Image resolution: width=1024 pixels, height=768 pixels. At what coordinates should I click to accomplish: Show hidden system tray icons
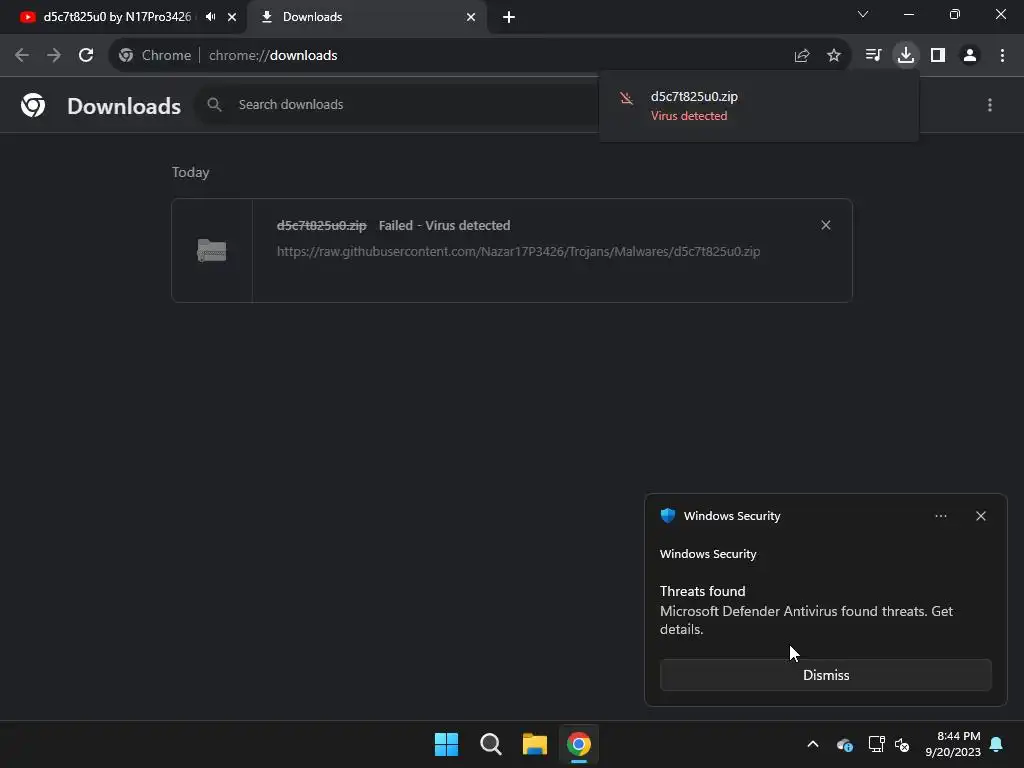click(x=813, y=744)
